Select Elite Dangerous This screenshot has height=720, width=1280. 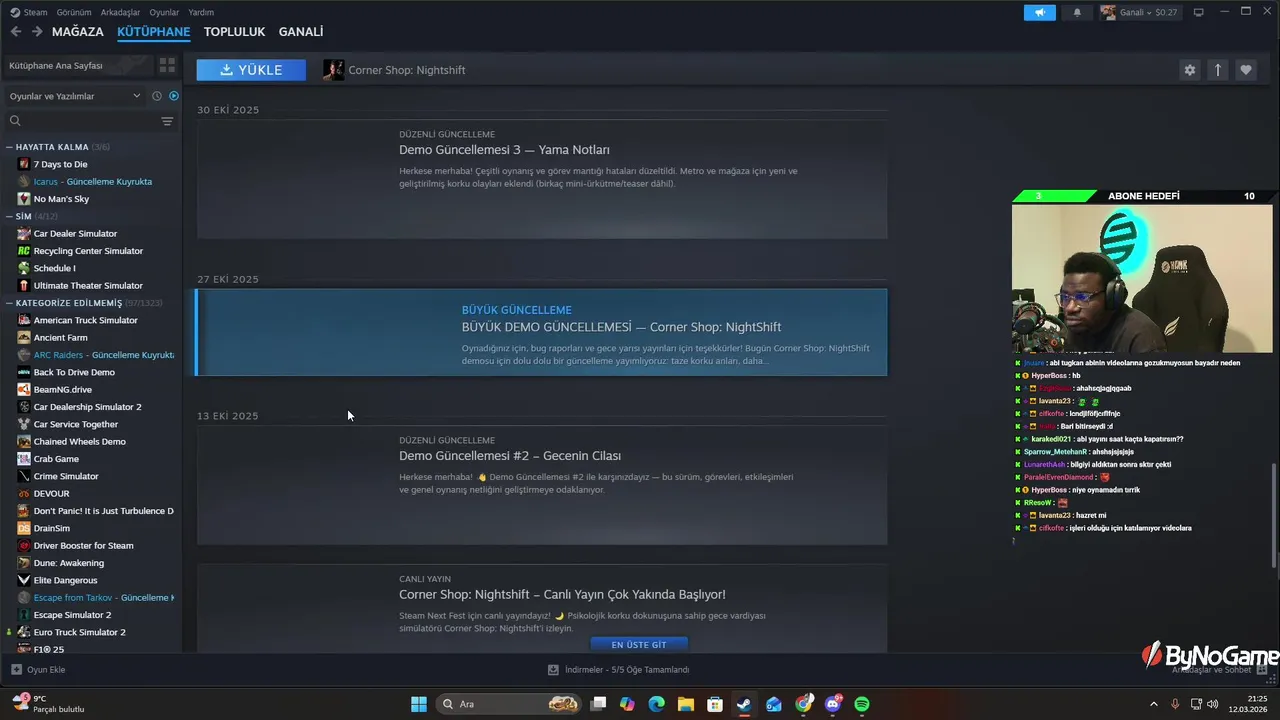(65, 580)
